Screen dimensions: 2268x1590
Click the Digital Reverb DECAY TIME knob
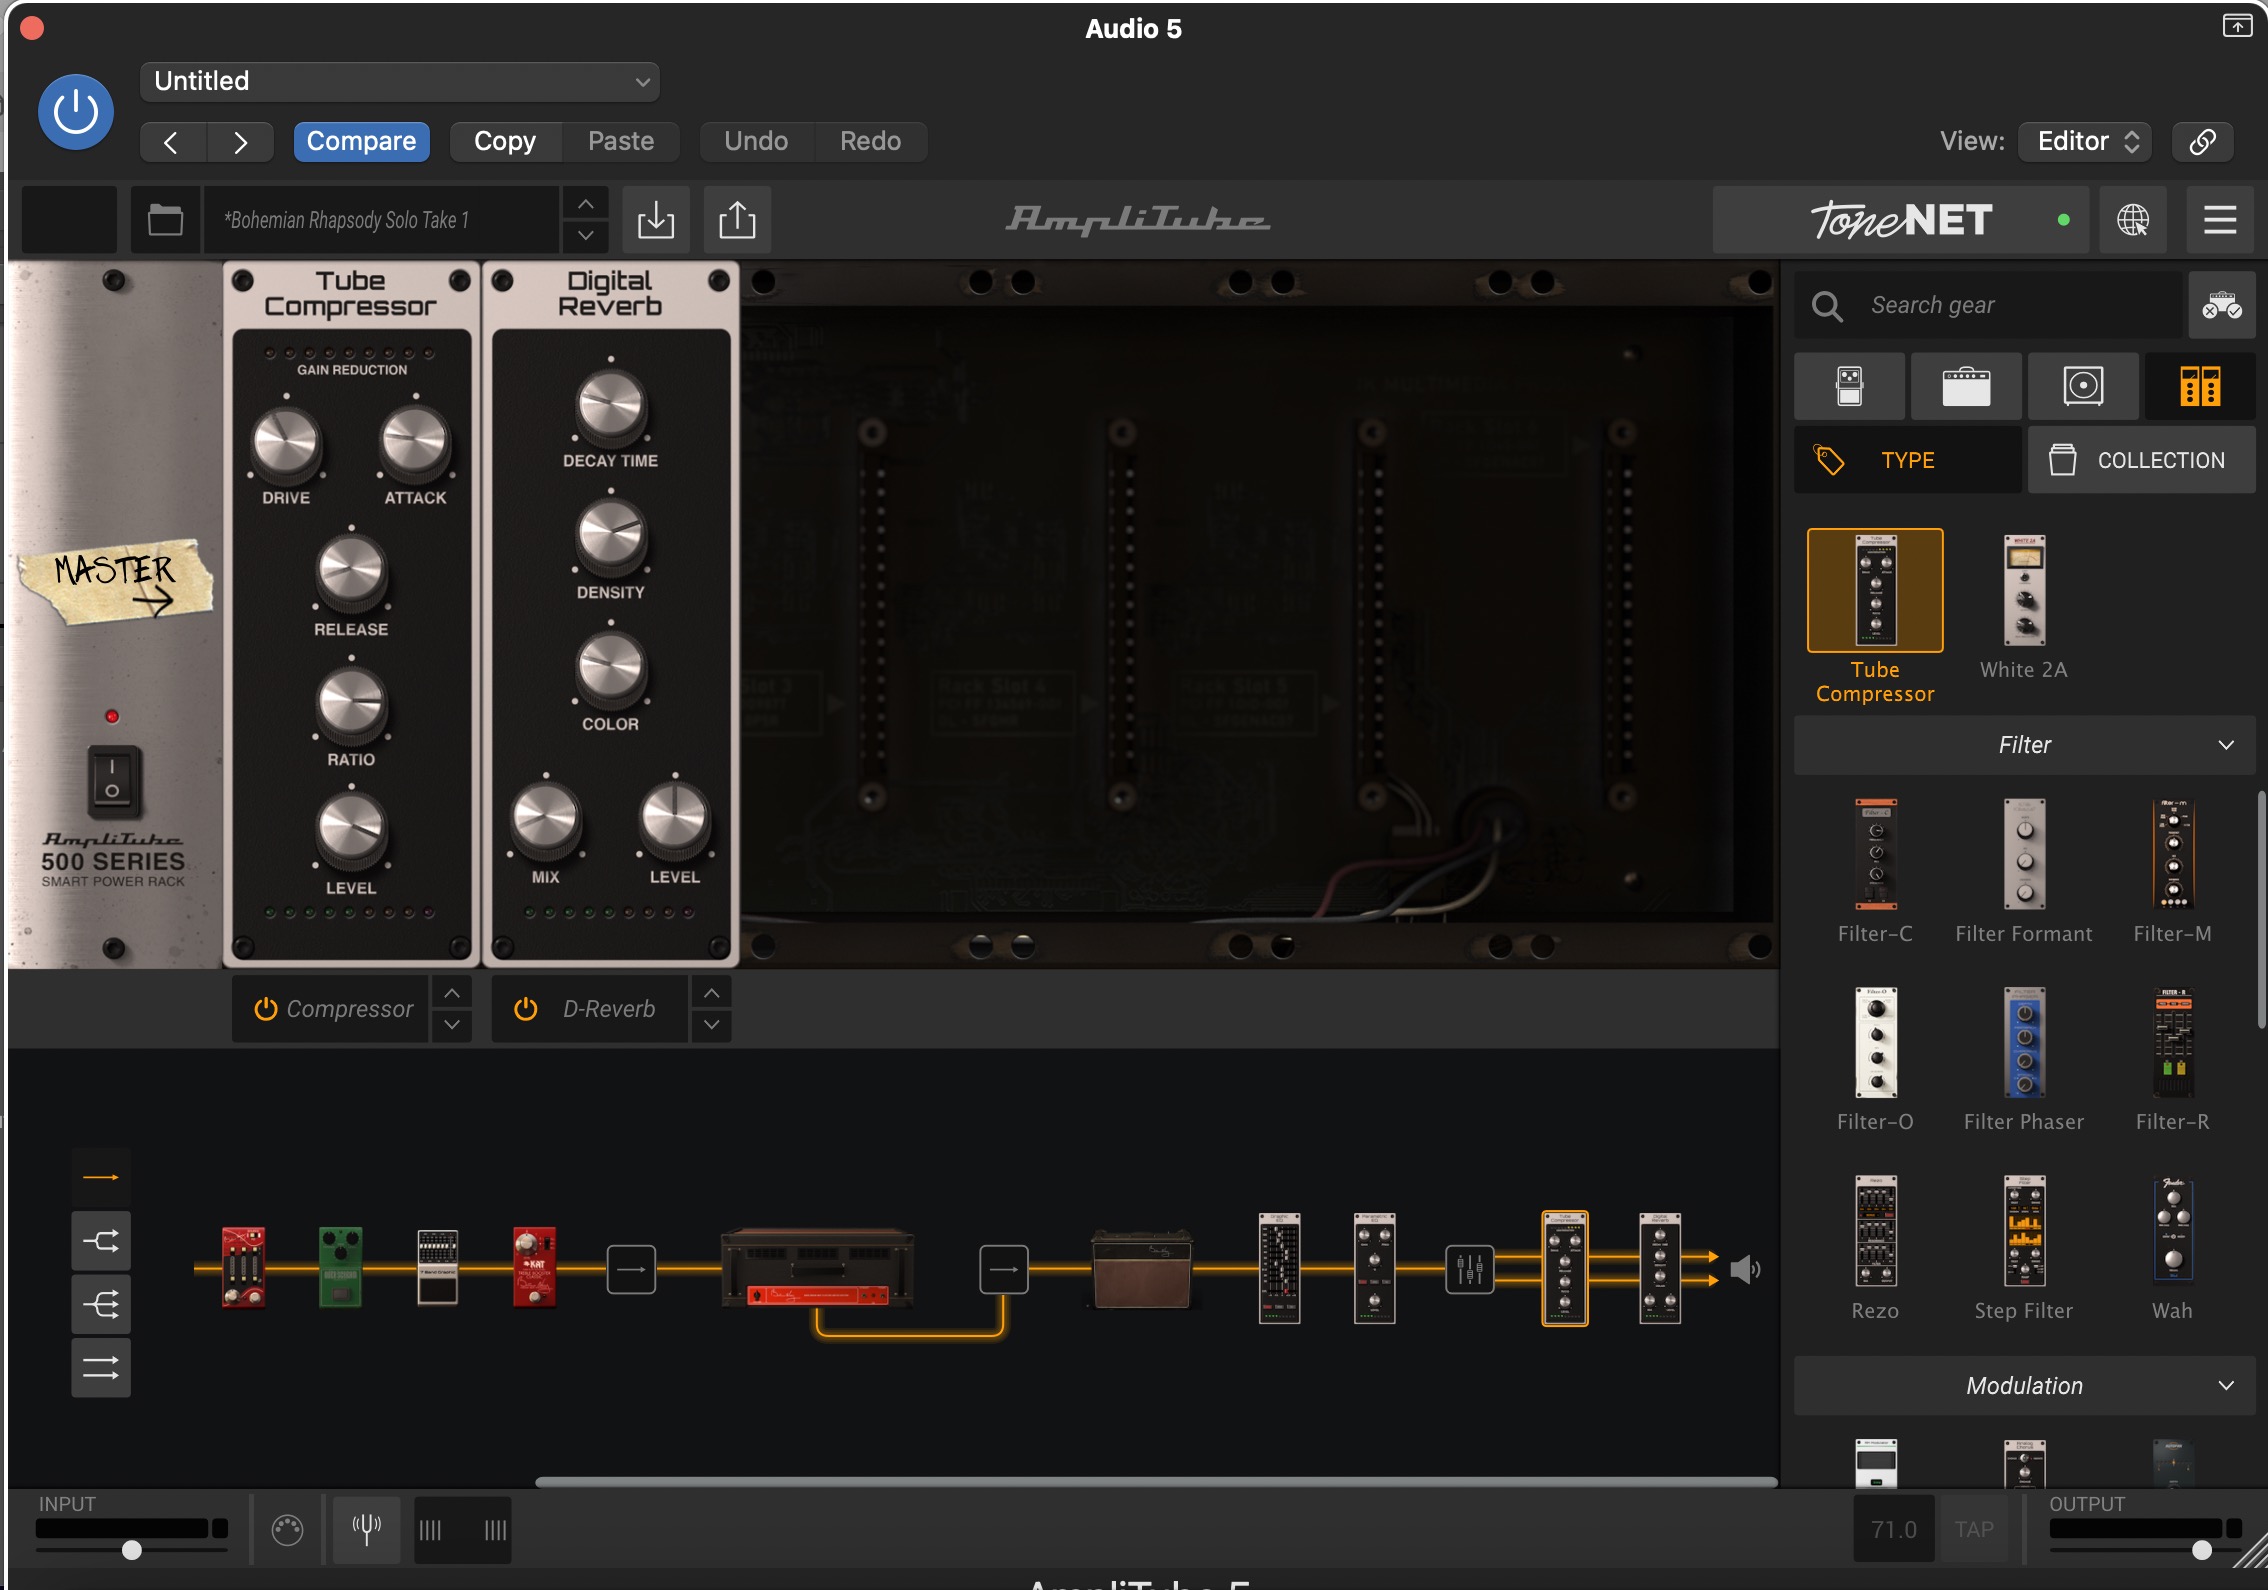610,406
